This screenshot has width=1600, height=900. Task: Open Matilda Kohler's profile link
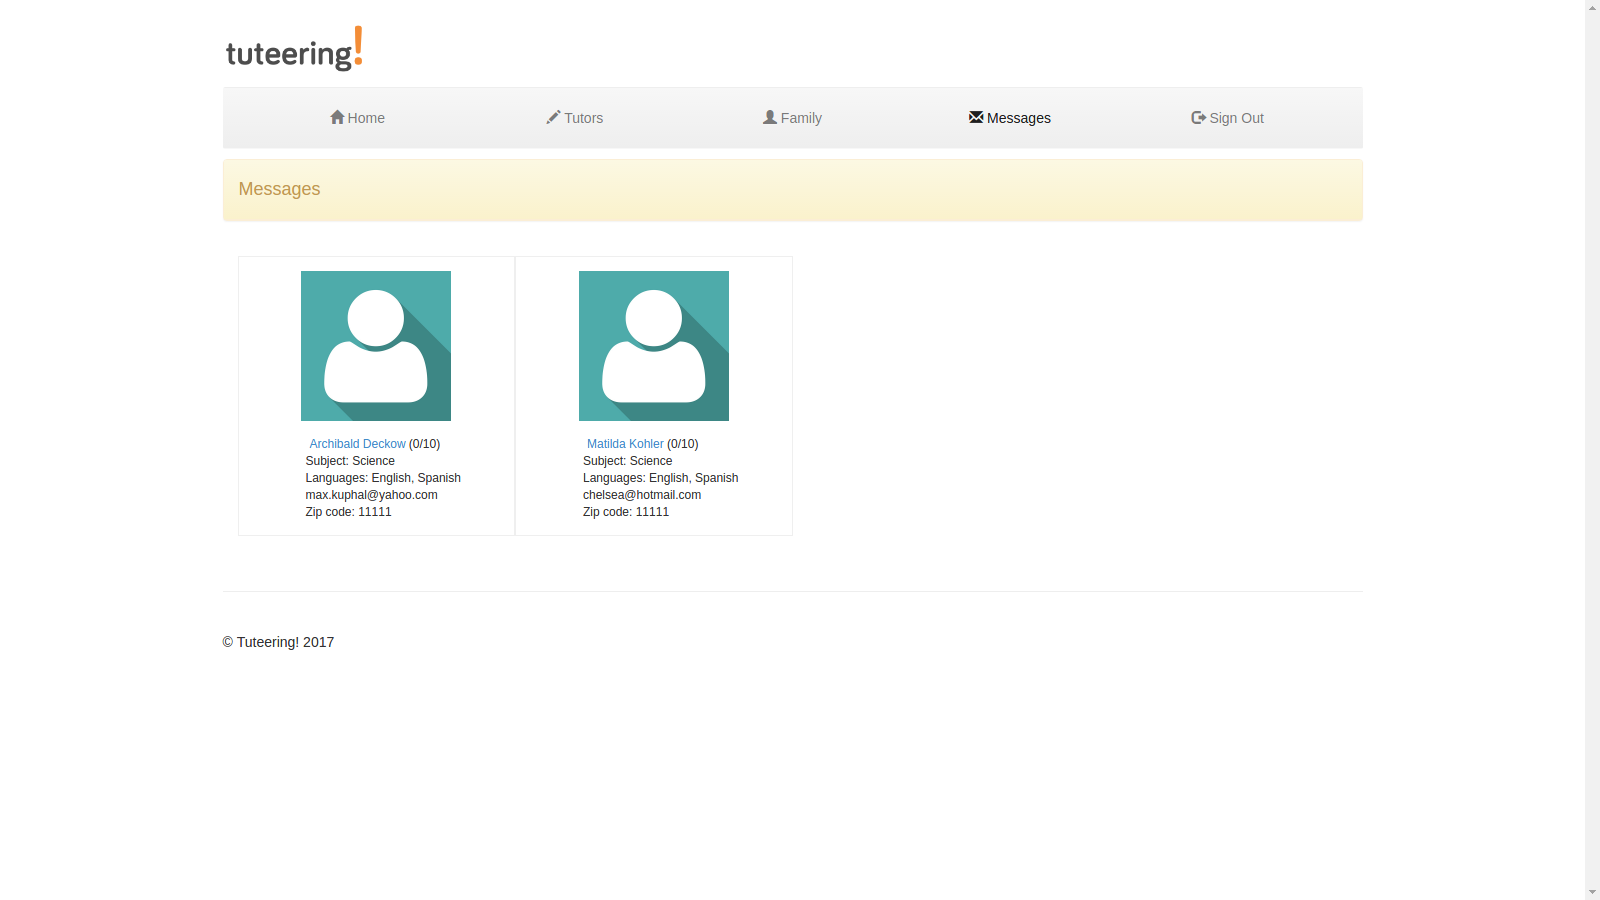[x=625, y=444]
